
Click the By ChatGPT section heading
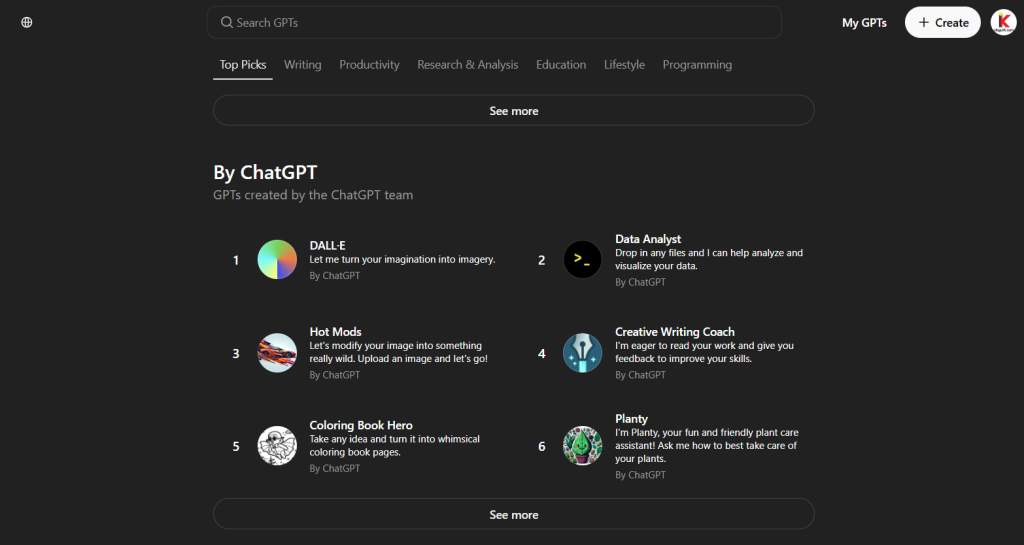tap(265, 172)
